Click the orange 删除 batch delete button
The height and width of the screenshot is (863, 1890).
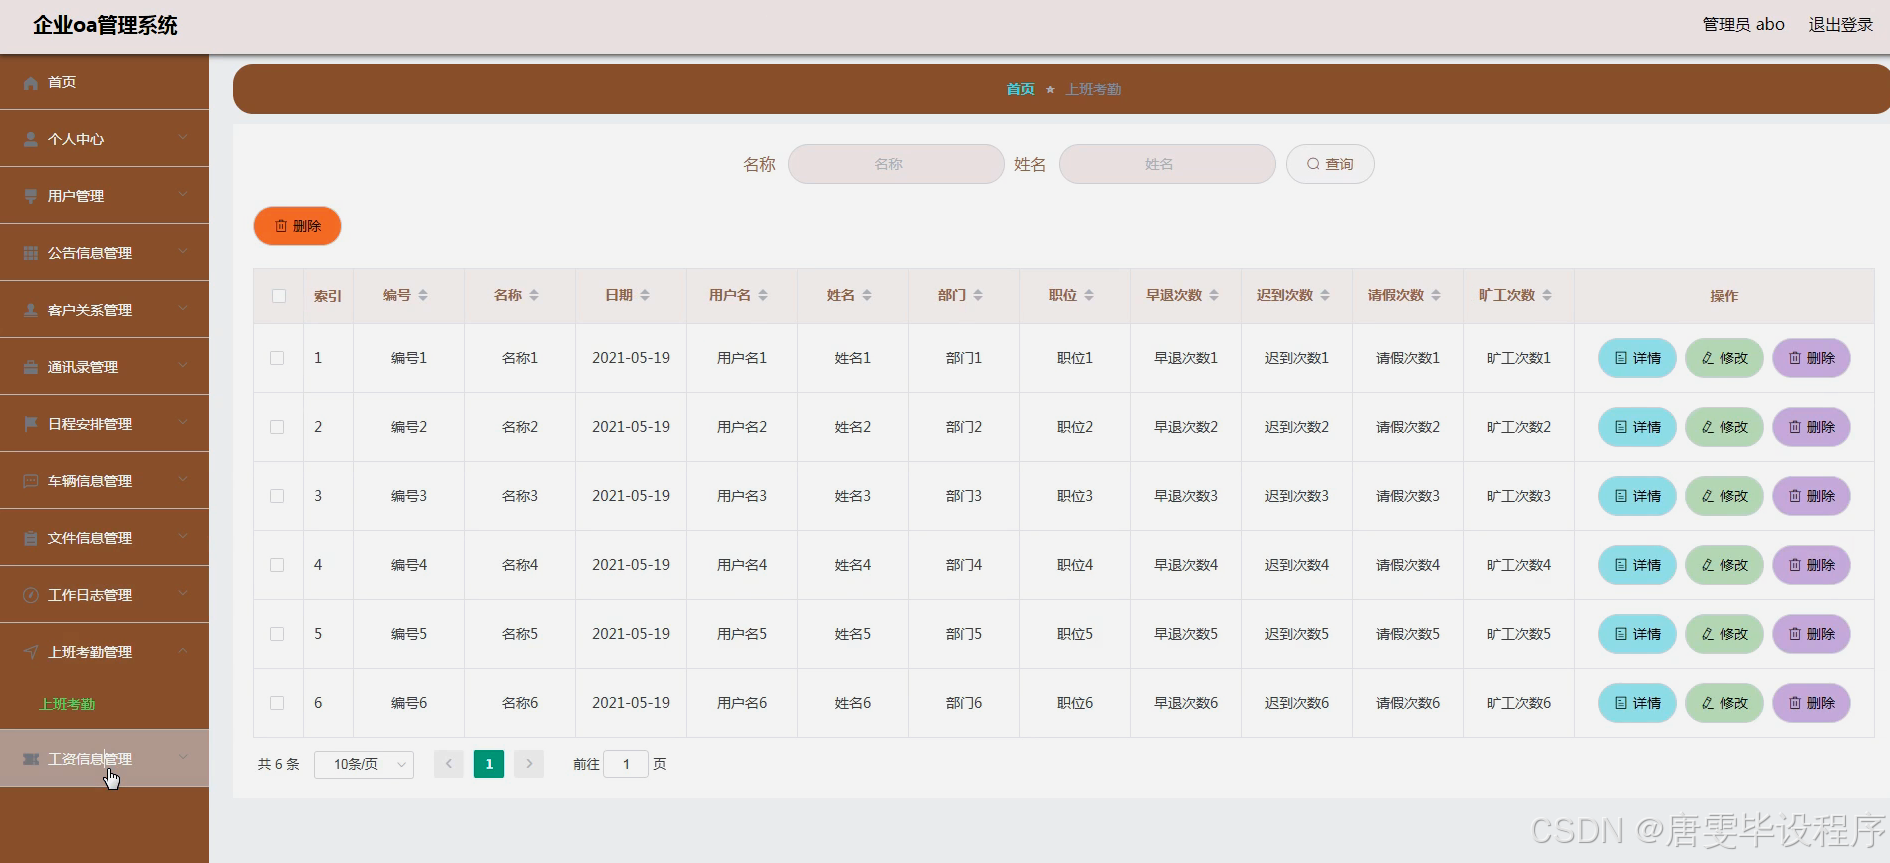(297, 226)
